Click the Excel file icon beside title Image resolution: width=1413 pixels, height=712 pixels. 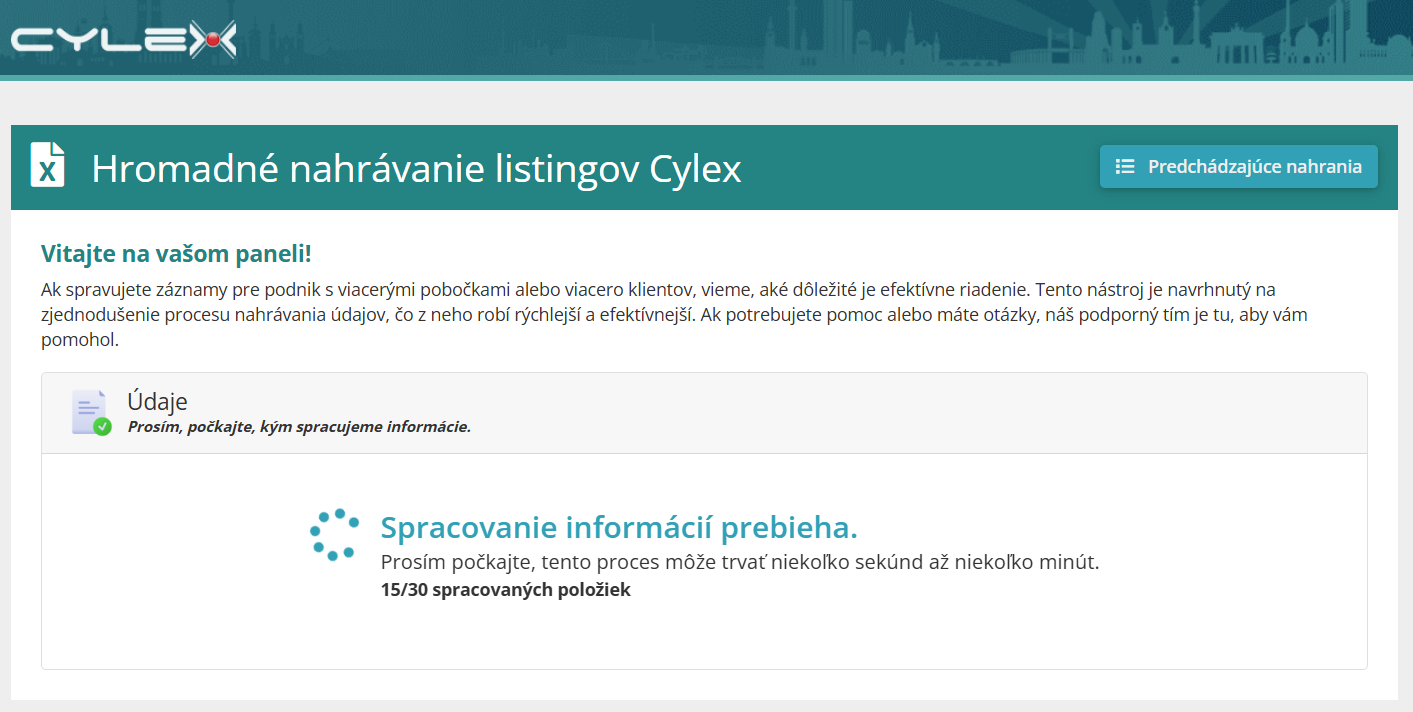48,165
